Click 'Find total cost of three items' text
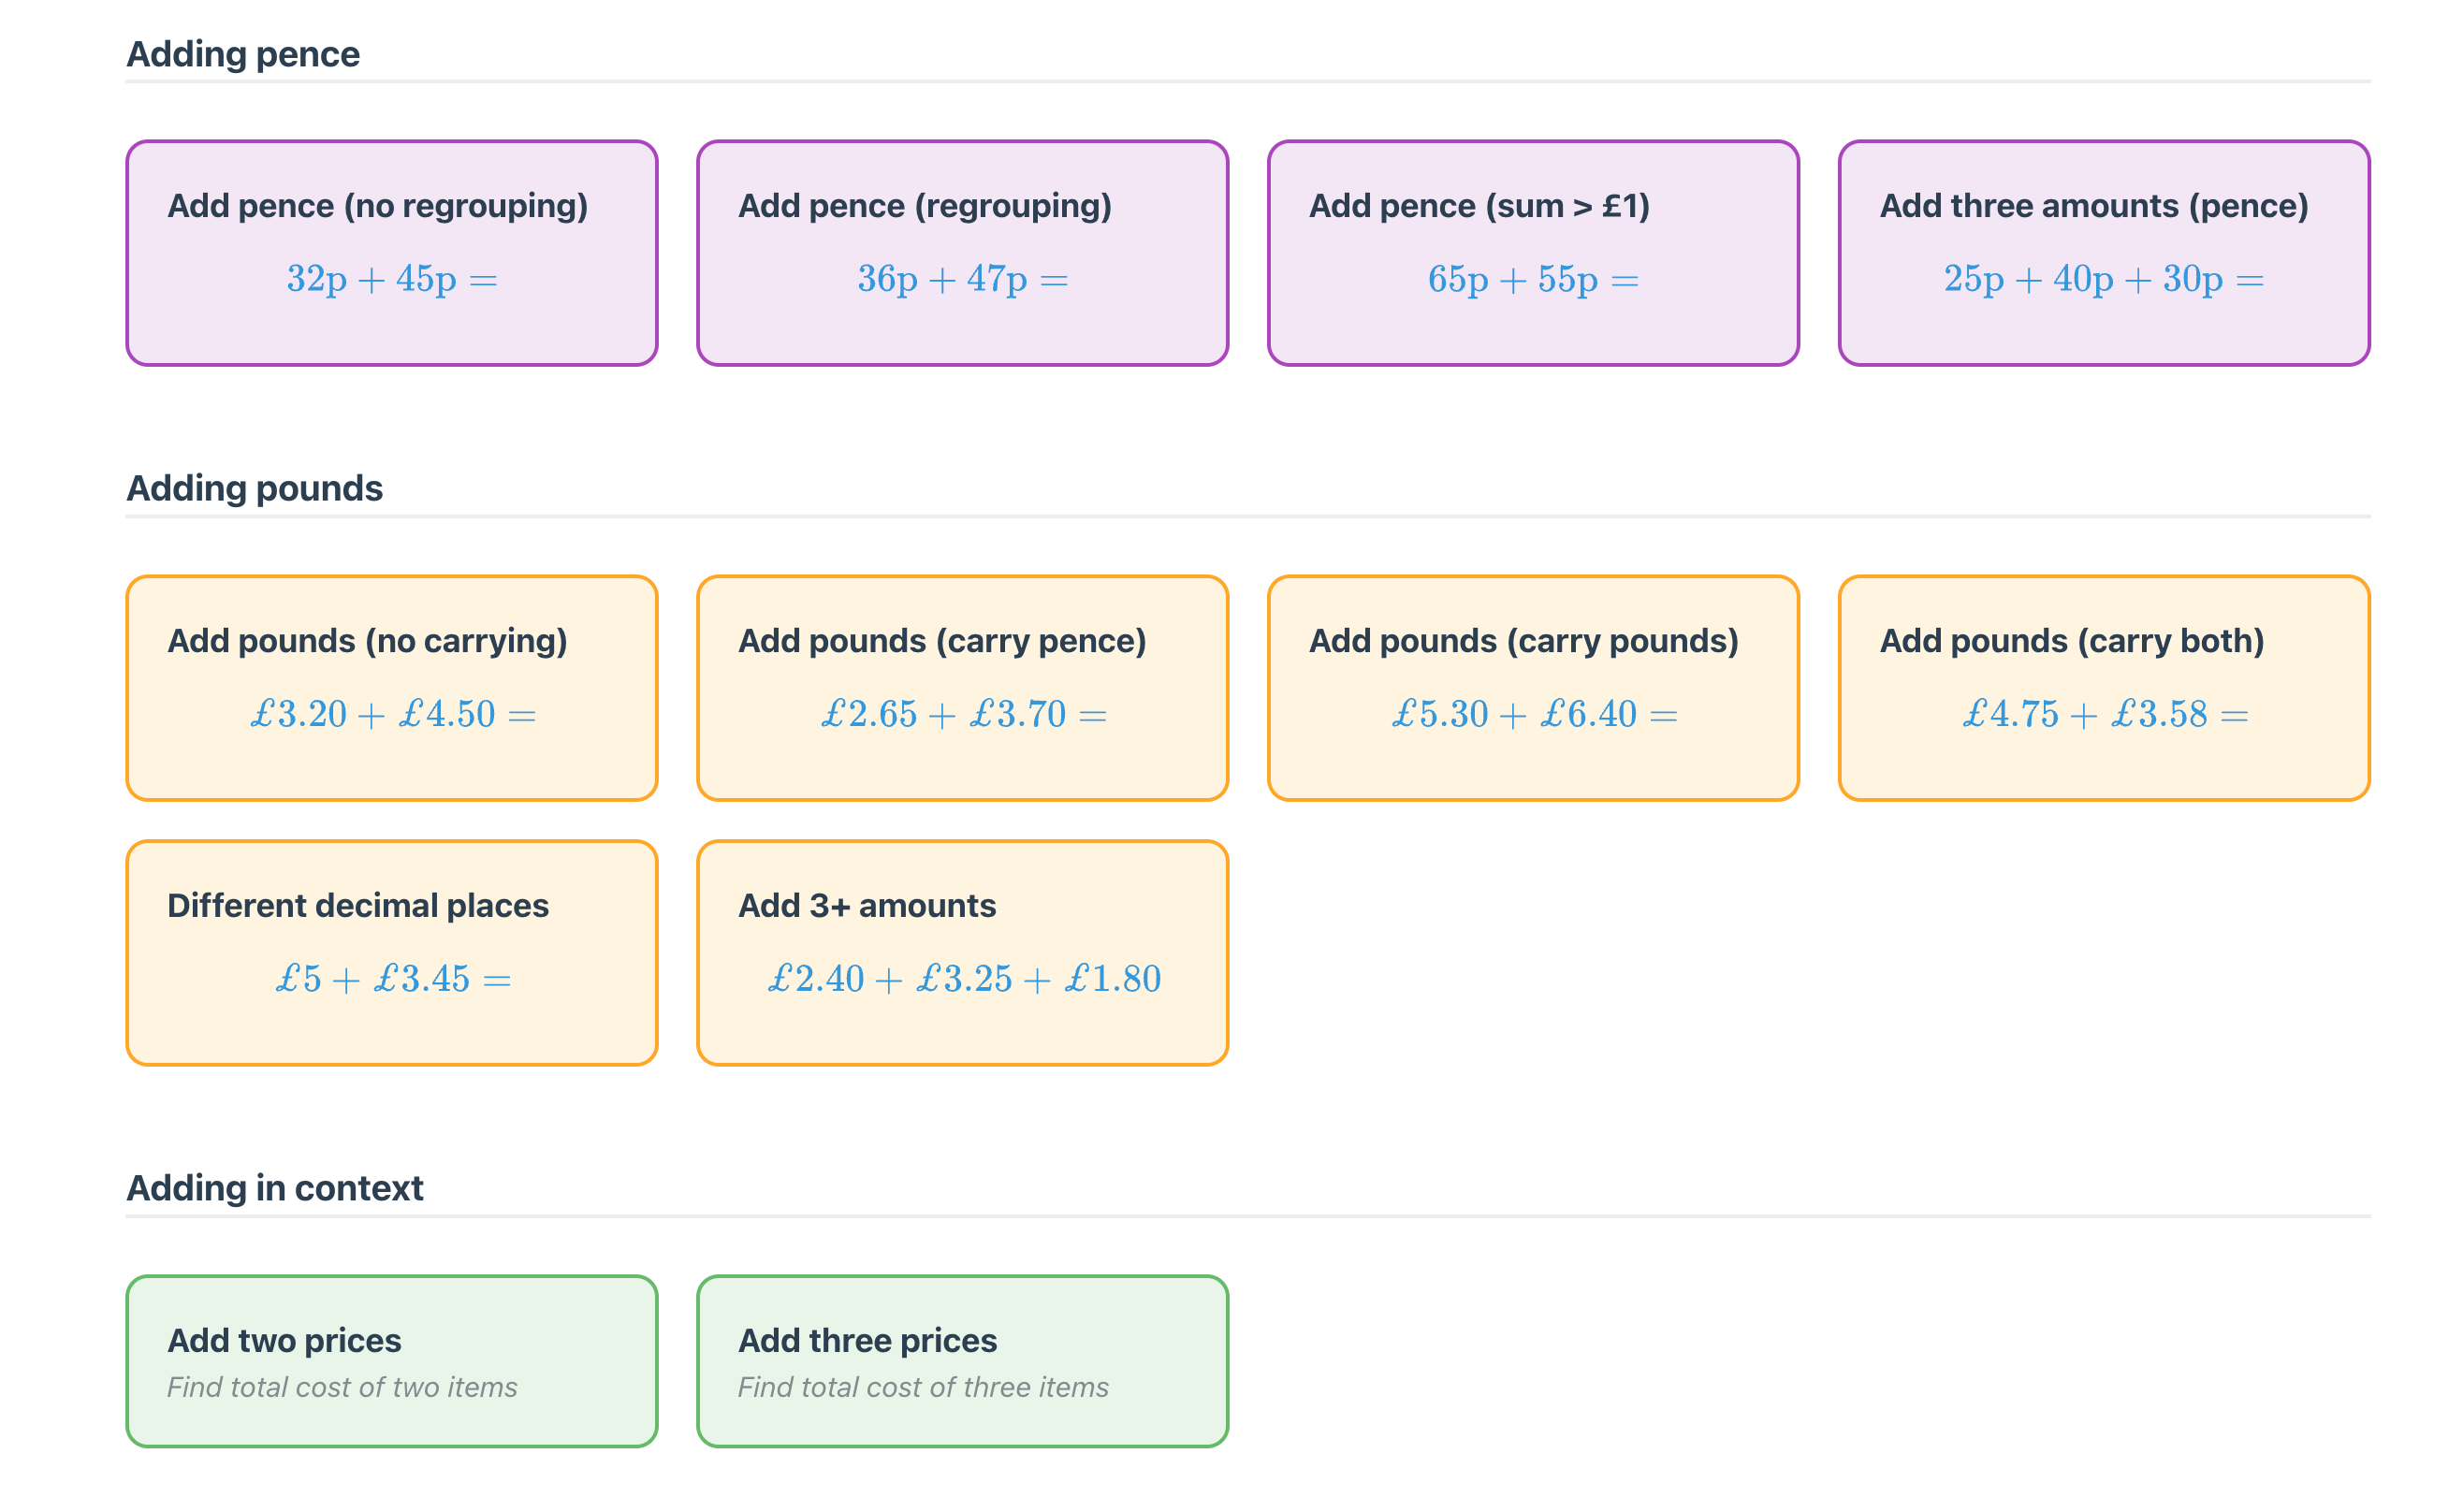2463x1512 pixels. click(922, 1387)
